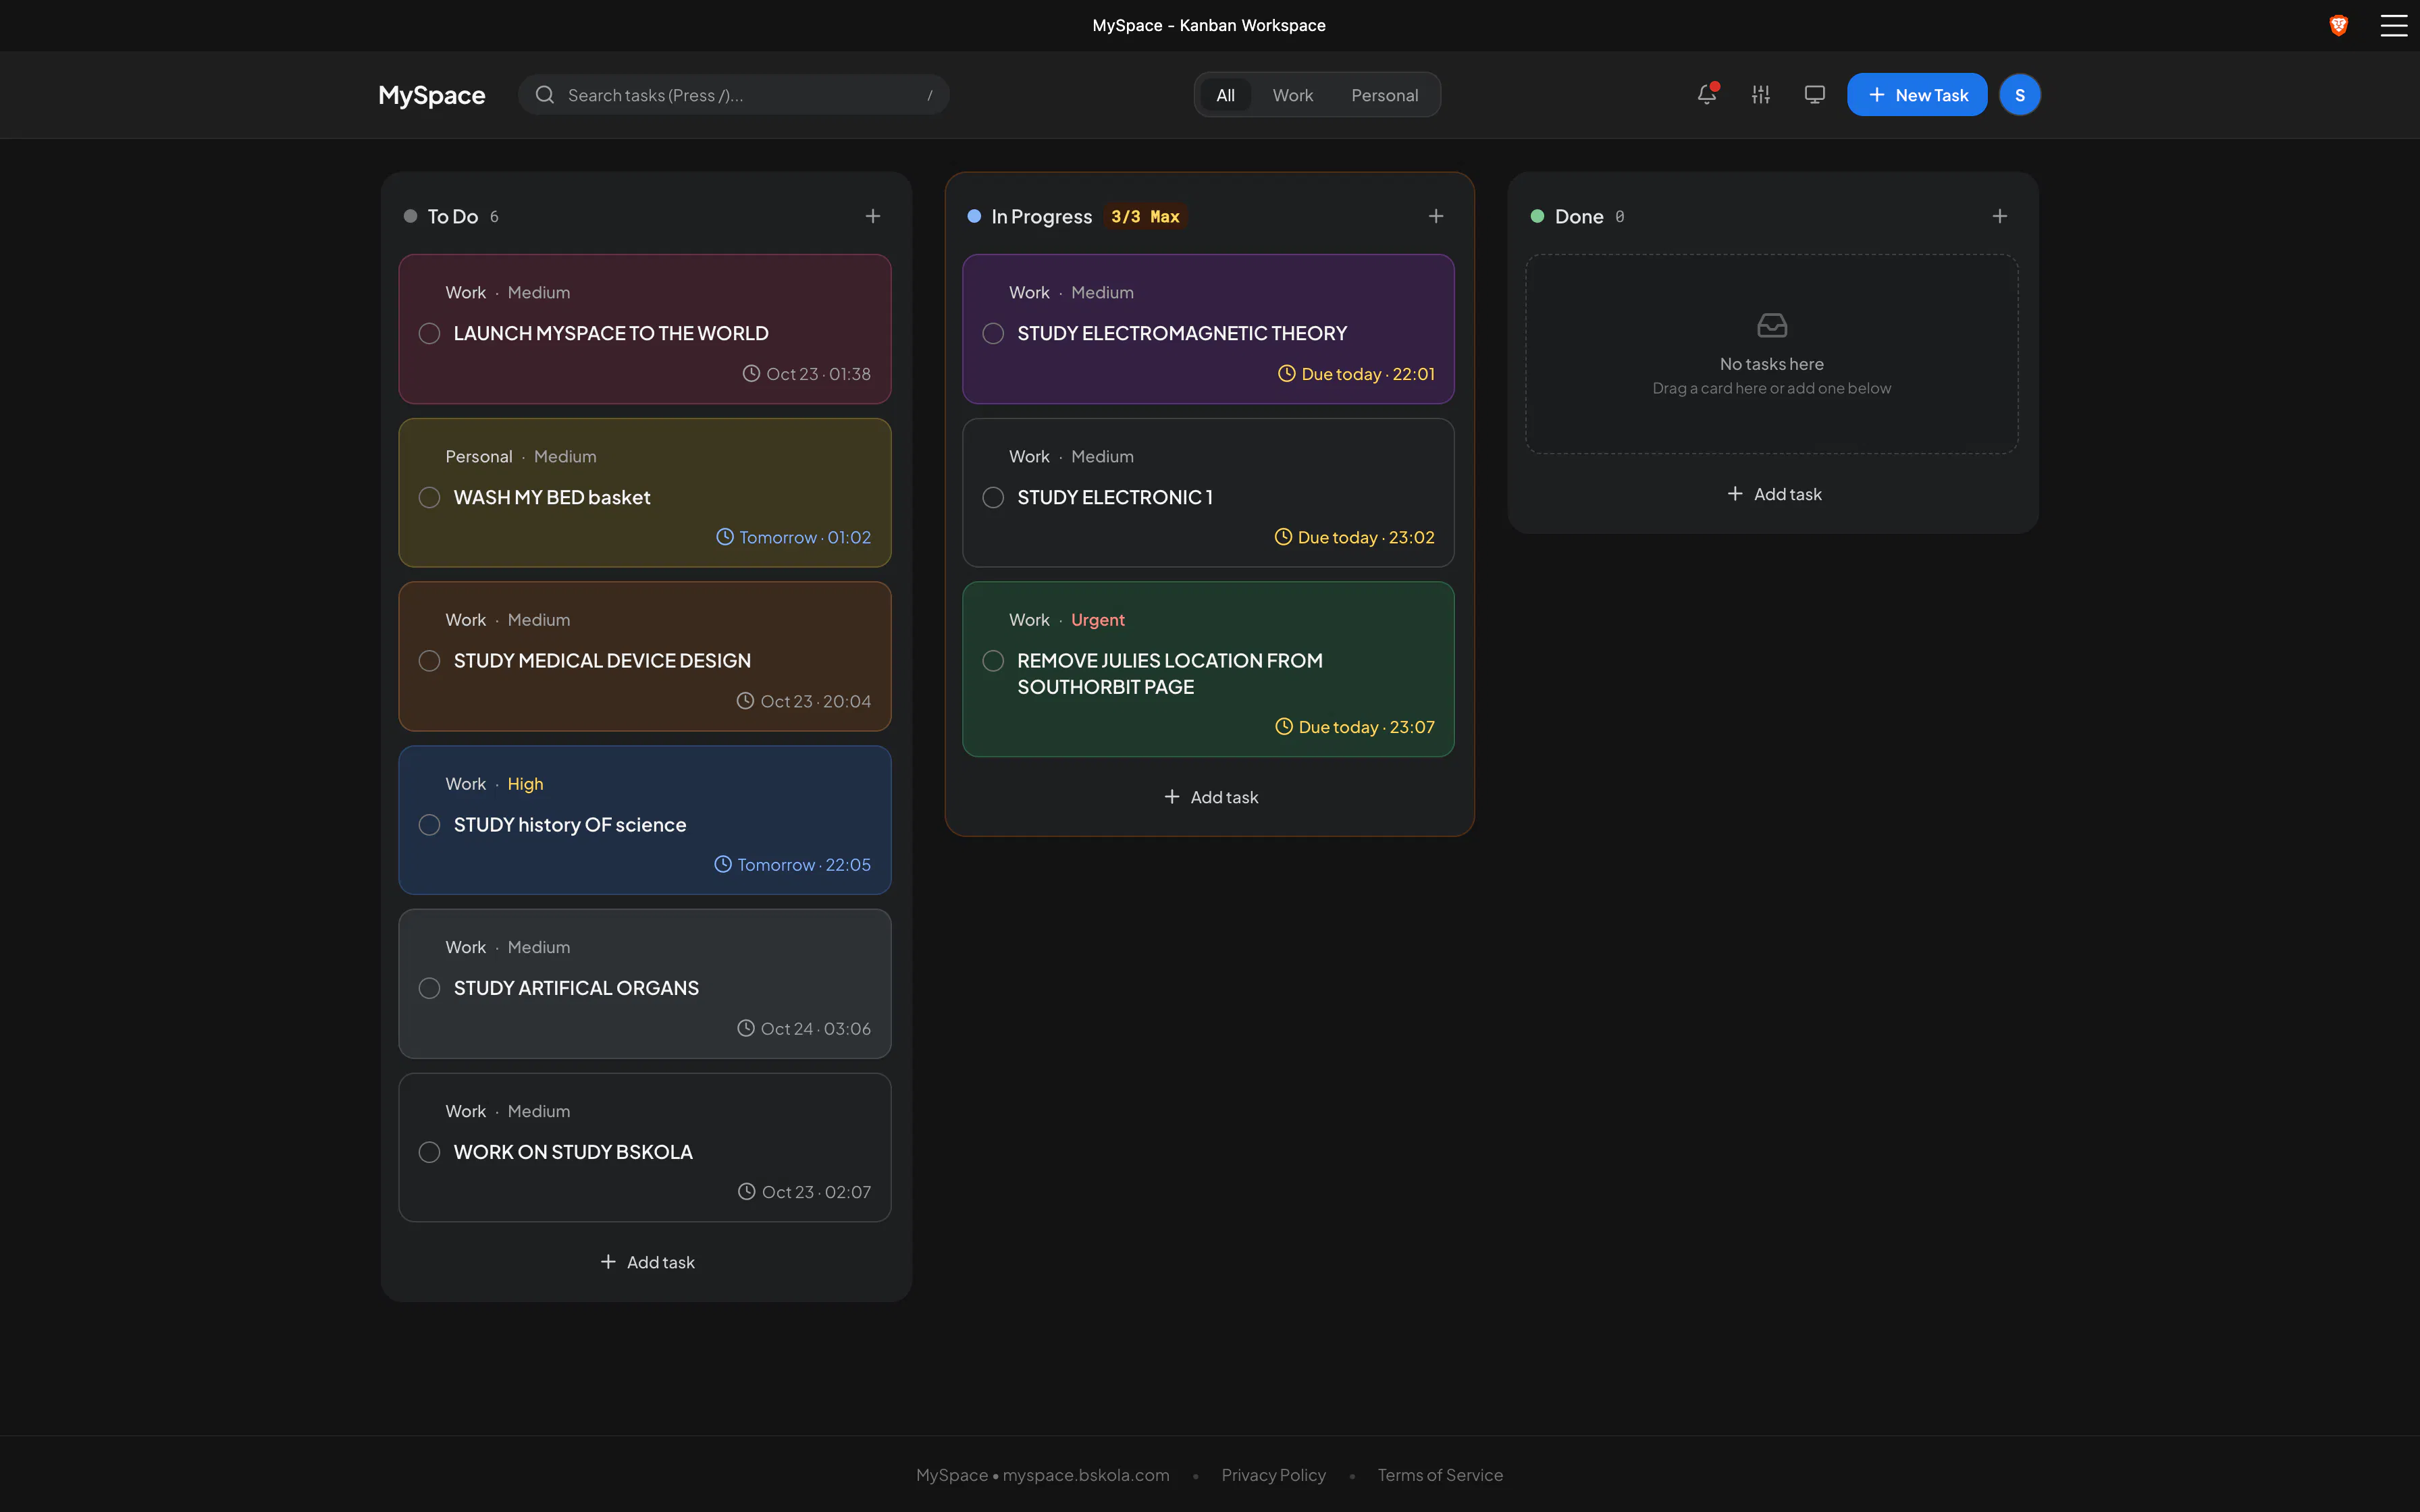Complete STUDY MEDICAL DEVICE DESIGN task
Screen dimensions: 2420x1512
(x=429, y=661)
